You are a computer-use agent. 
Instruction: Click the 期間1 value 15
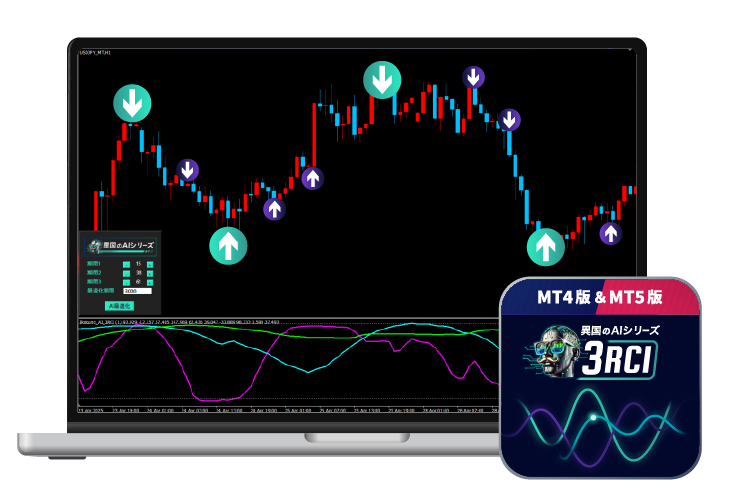(x=138, y=264)
